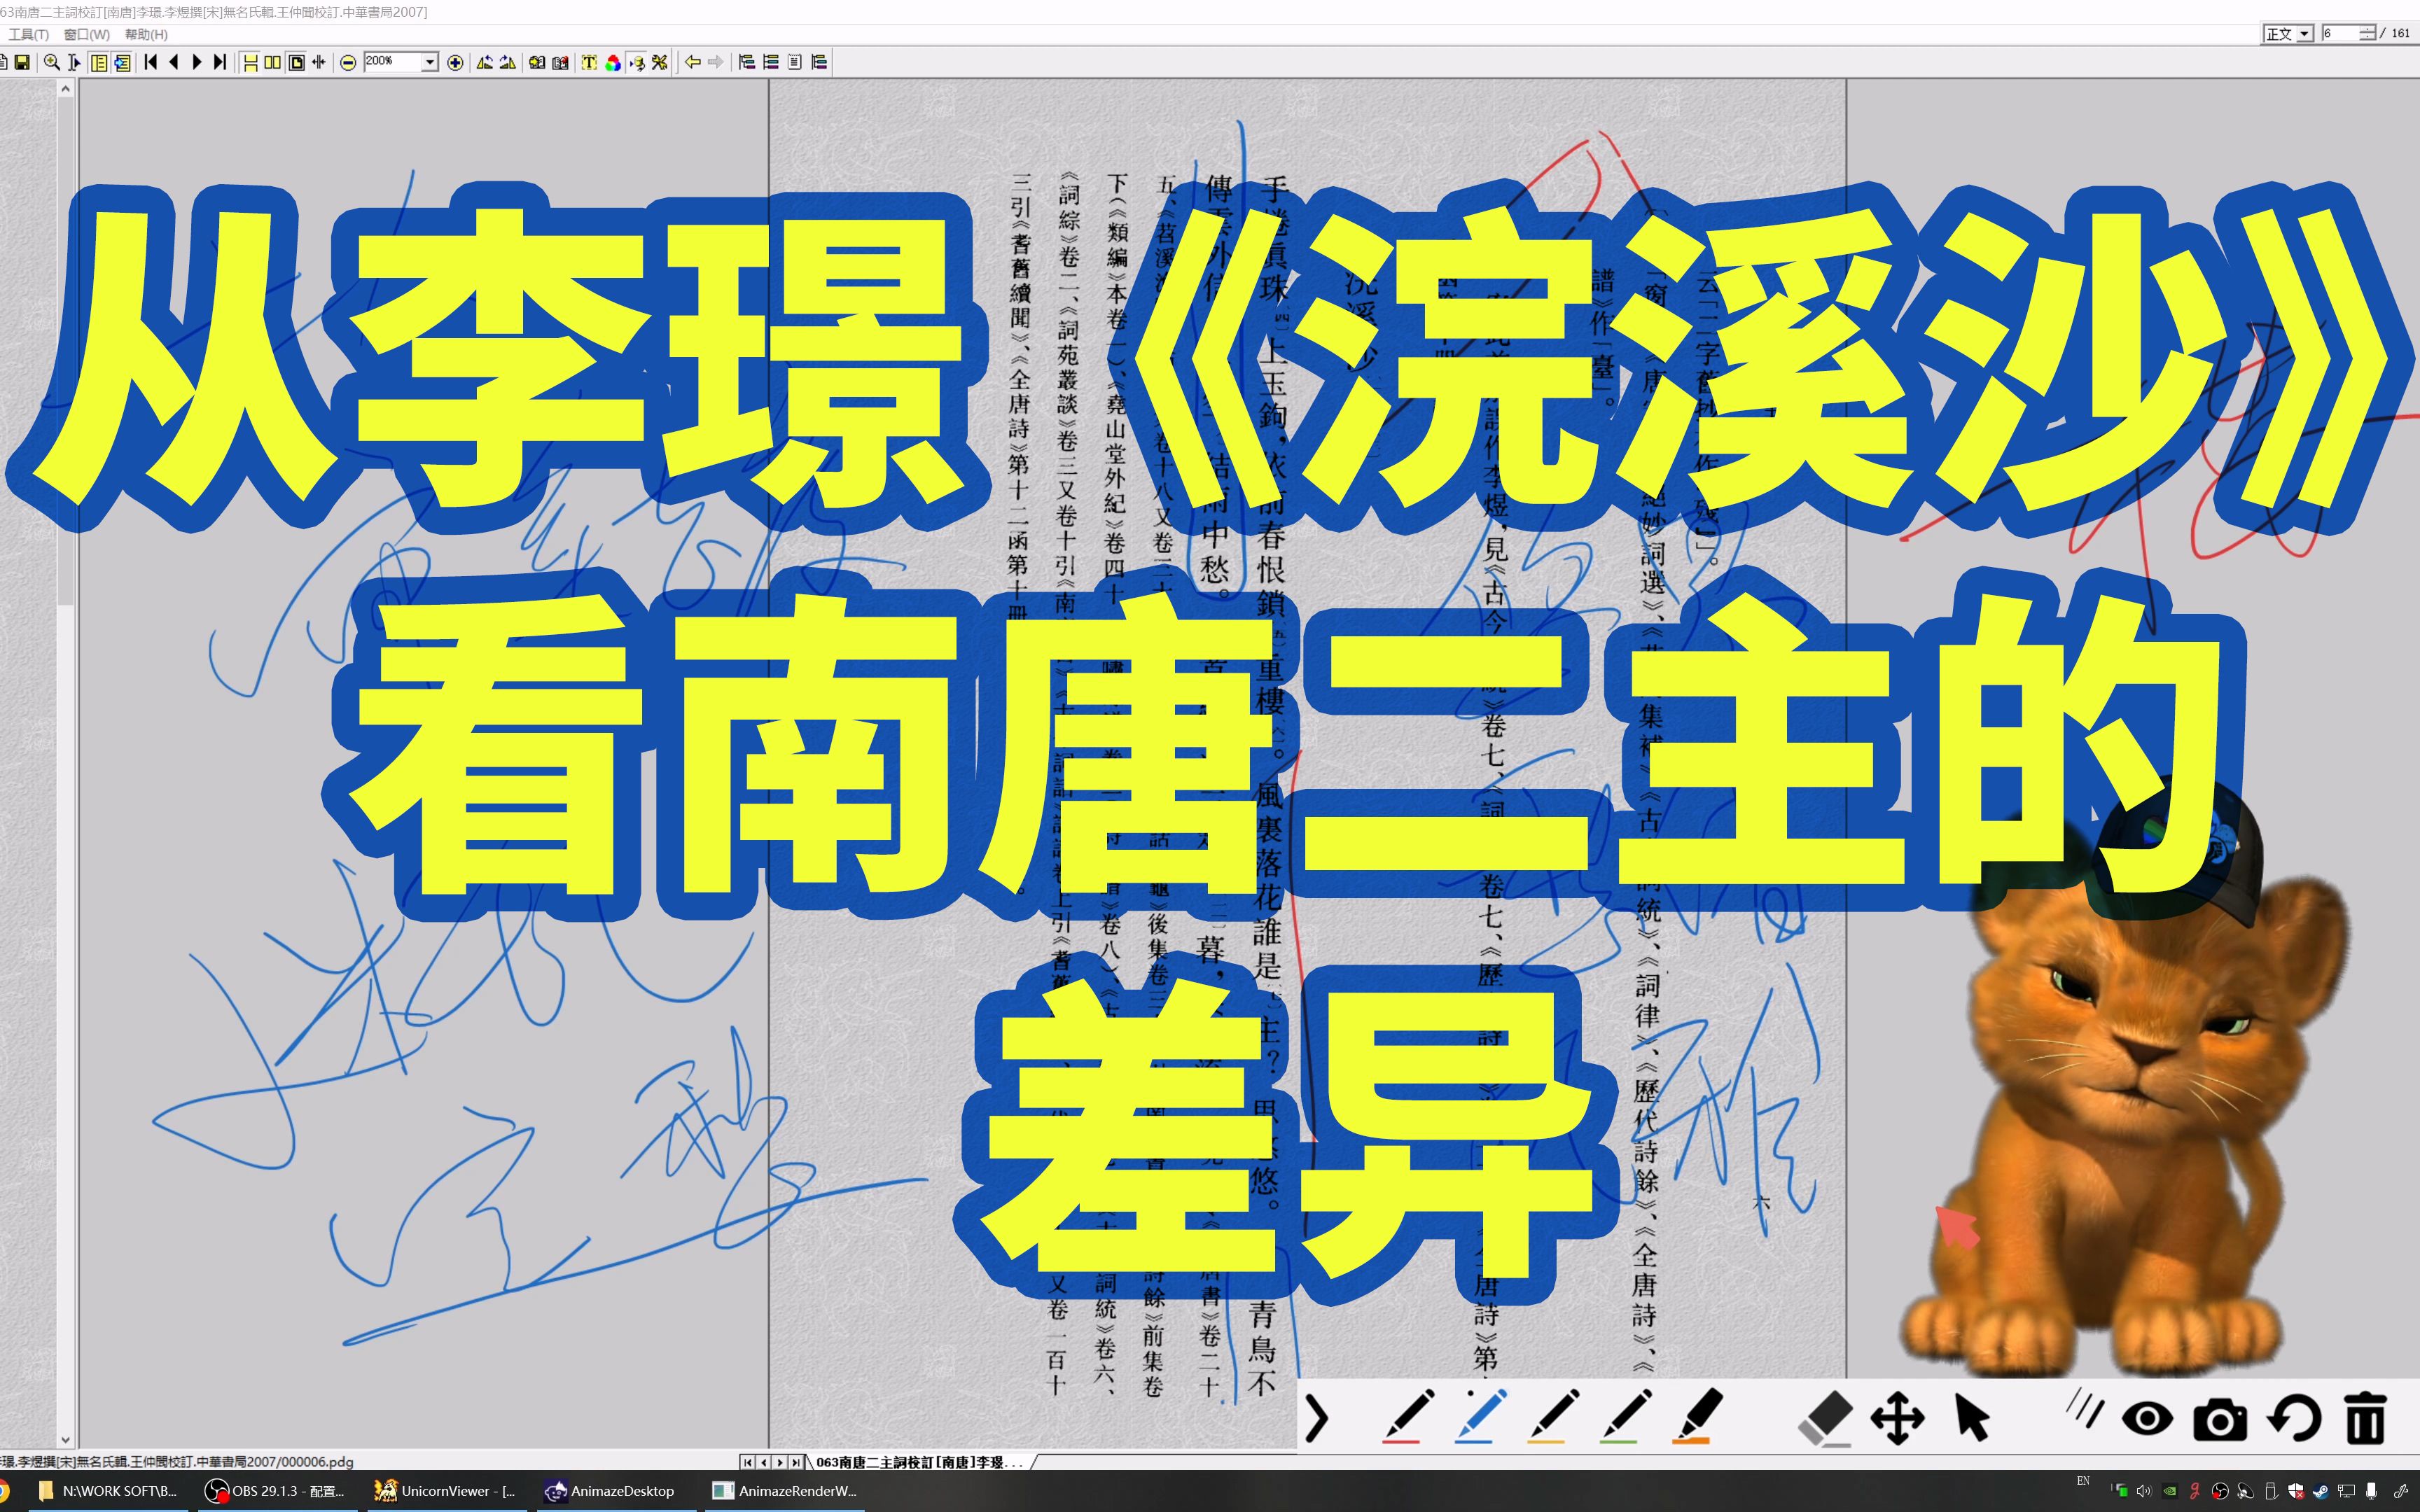
Task: Click the first tree-structure list icon
Action: point(747,62)
